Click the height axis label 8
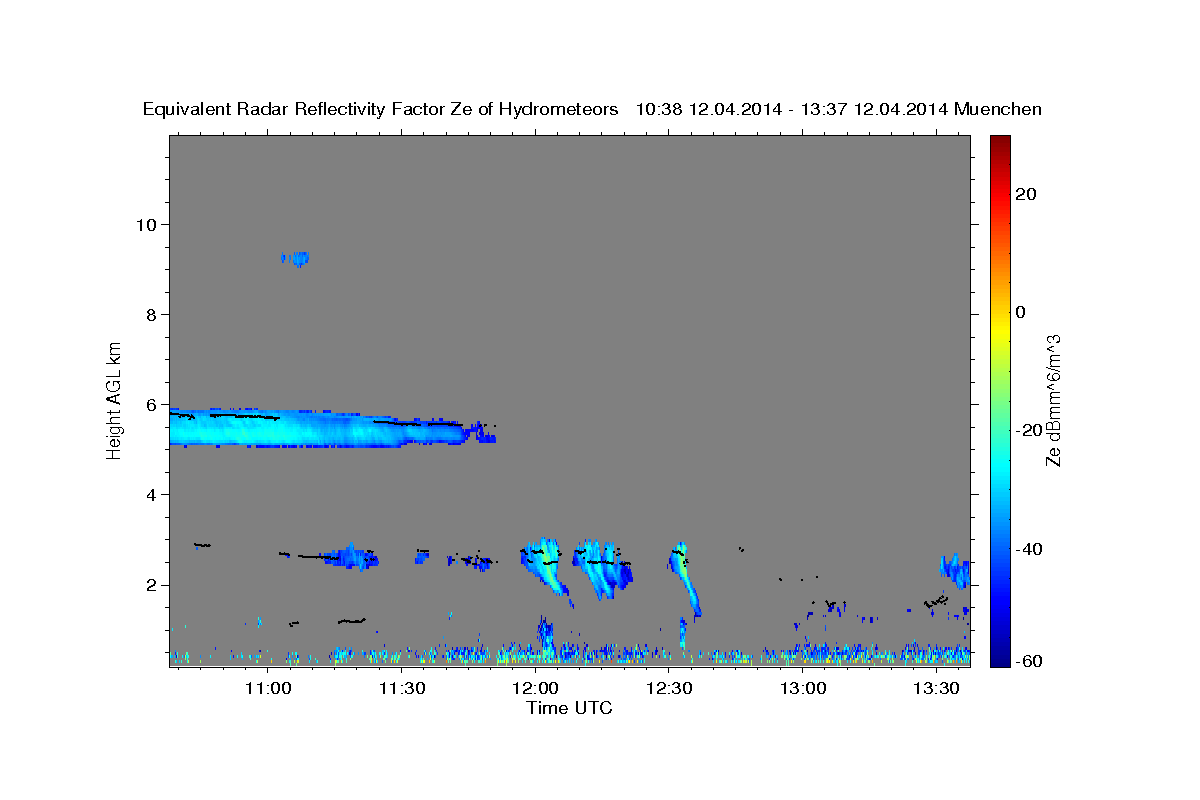 coord(152,314)
